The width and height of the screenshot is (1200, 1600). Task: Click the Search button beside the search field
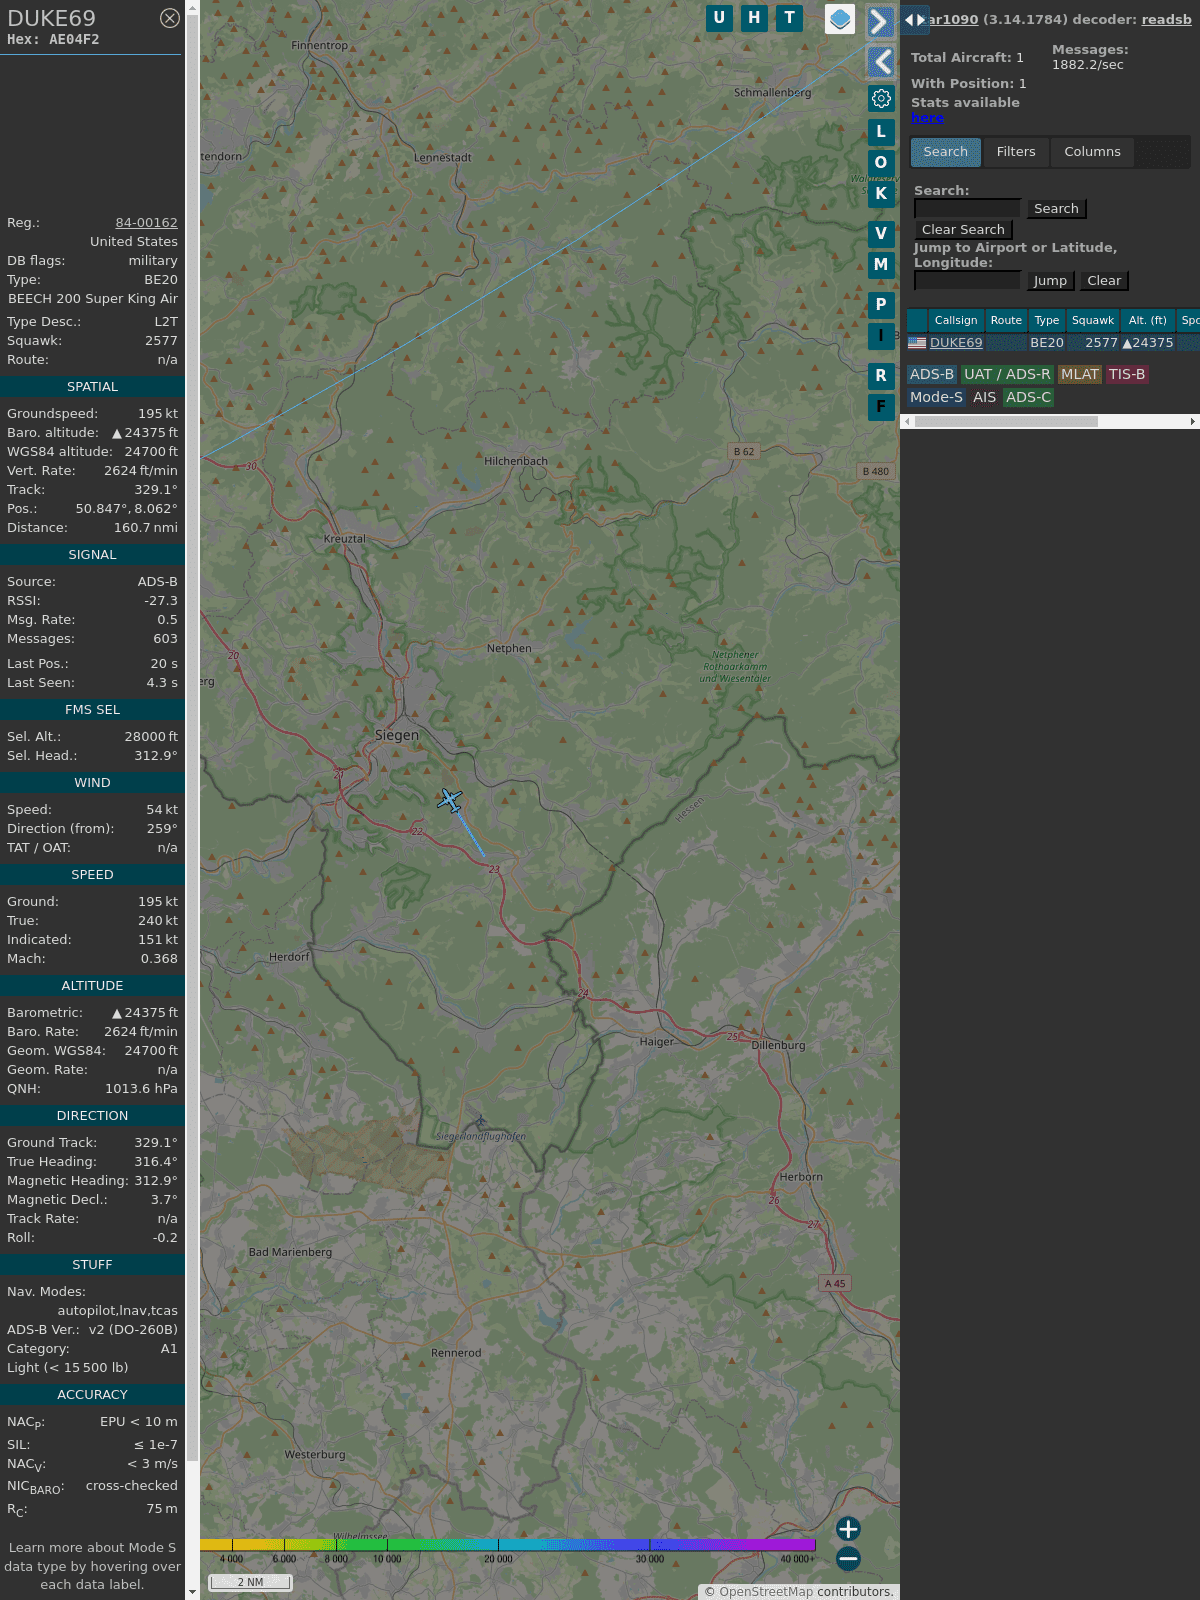click(x=1056, y=208)
